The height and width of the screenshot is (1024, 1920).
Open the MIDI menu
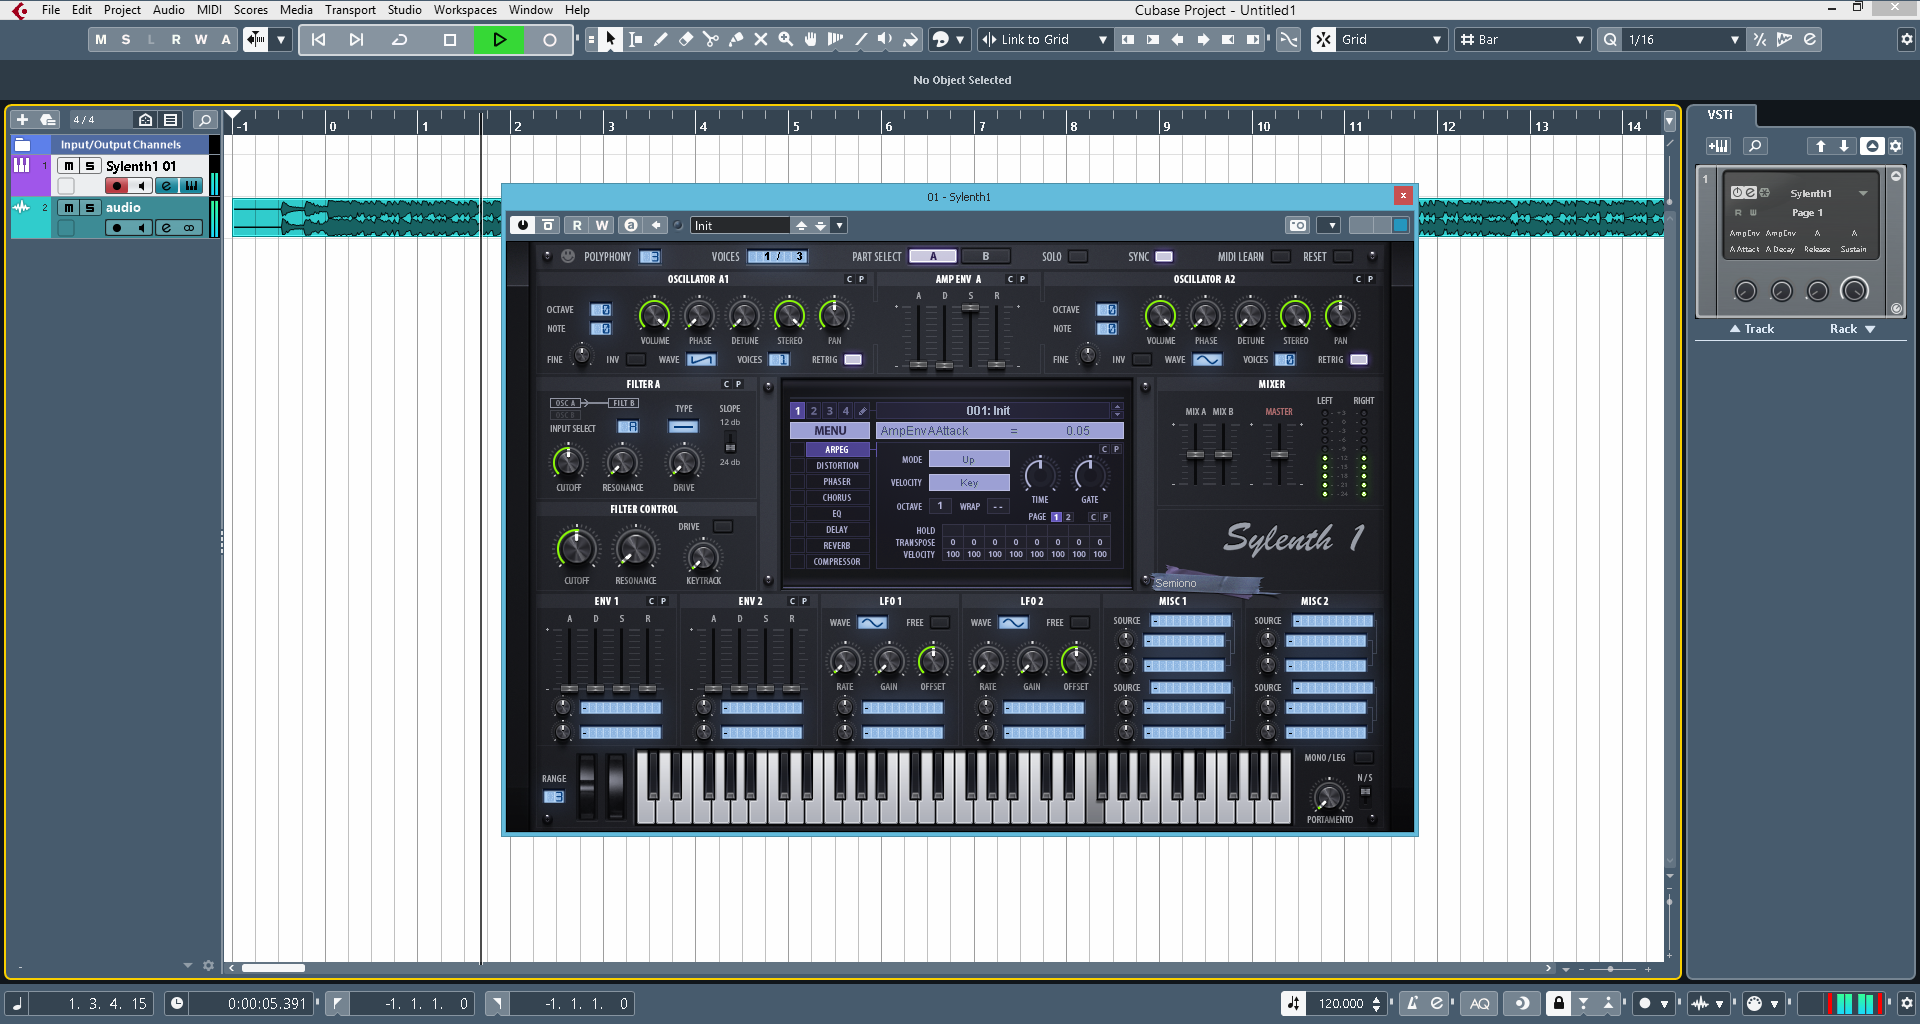tap(209, 10)
